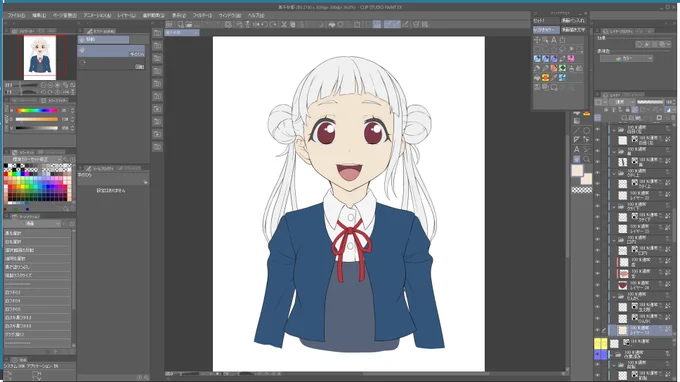Image resolution: width=680 pixels, height=382 pixels.
Task: Click the Redo arrow in the command bar
Action: point(273,24)
